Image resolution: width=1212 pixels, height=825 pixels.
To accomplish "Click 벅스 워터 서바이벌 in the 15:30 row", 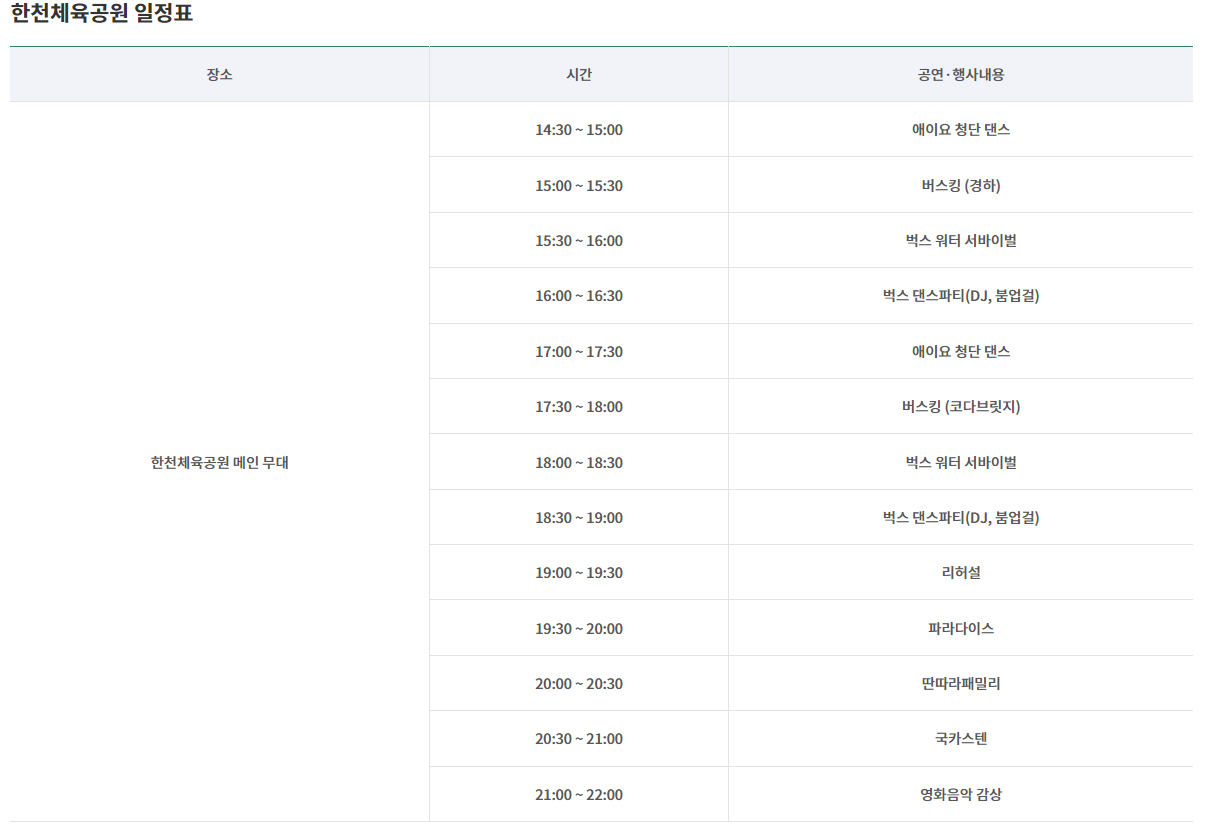I will (961, 240).
